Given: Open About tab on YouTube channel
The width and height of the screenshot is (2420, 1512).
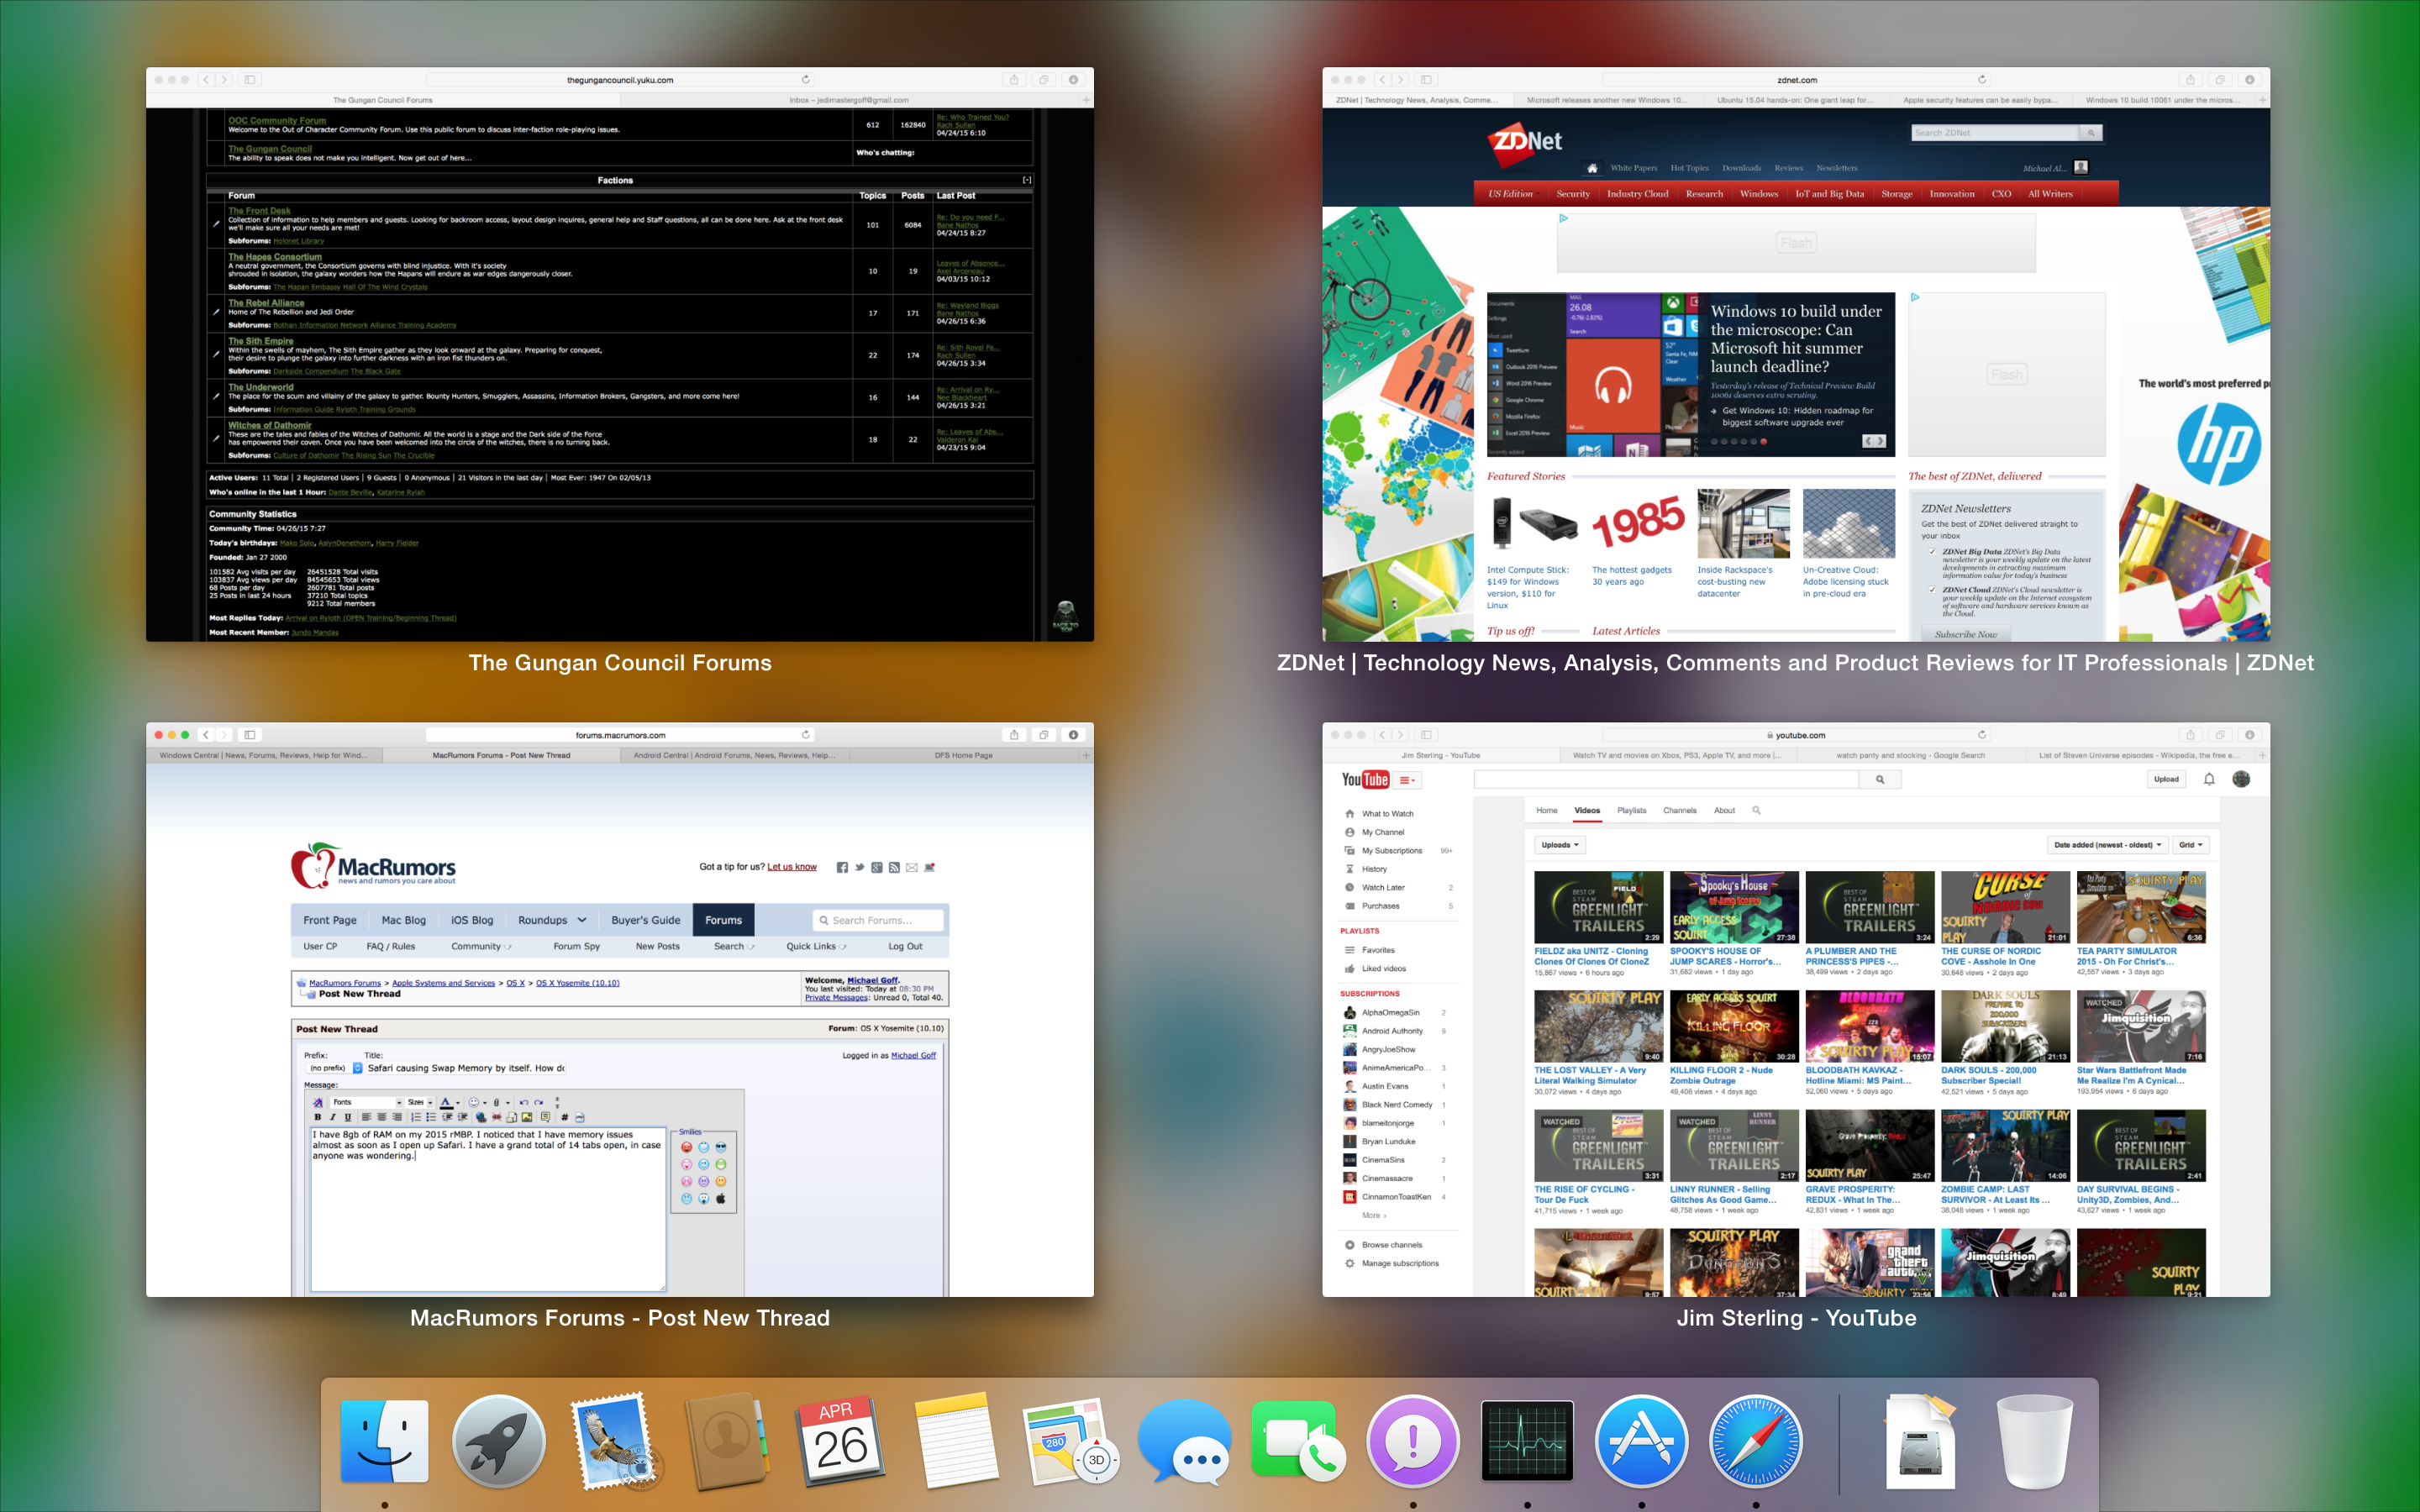Looking at the screenshot, I should [1724, 810].
